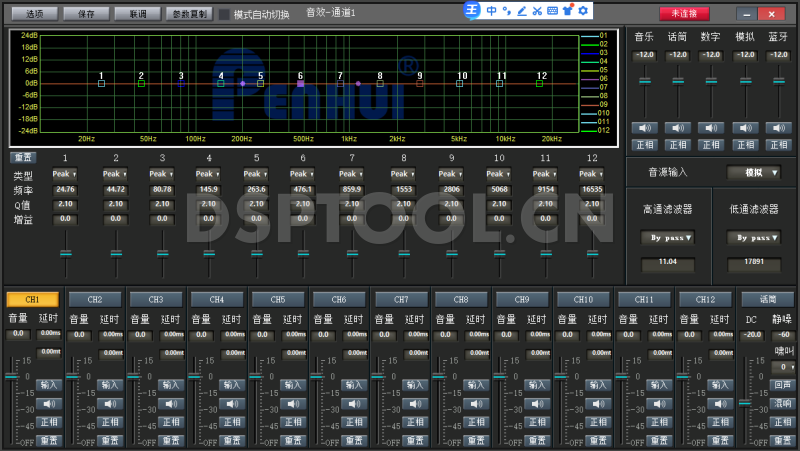Viewport: 800px width, 451px height.
Task: Toggle 正相 phase button on CH2
Action: [x=110, y=422]
